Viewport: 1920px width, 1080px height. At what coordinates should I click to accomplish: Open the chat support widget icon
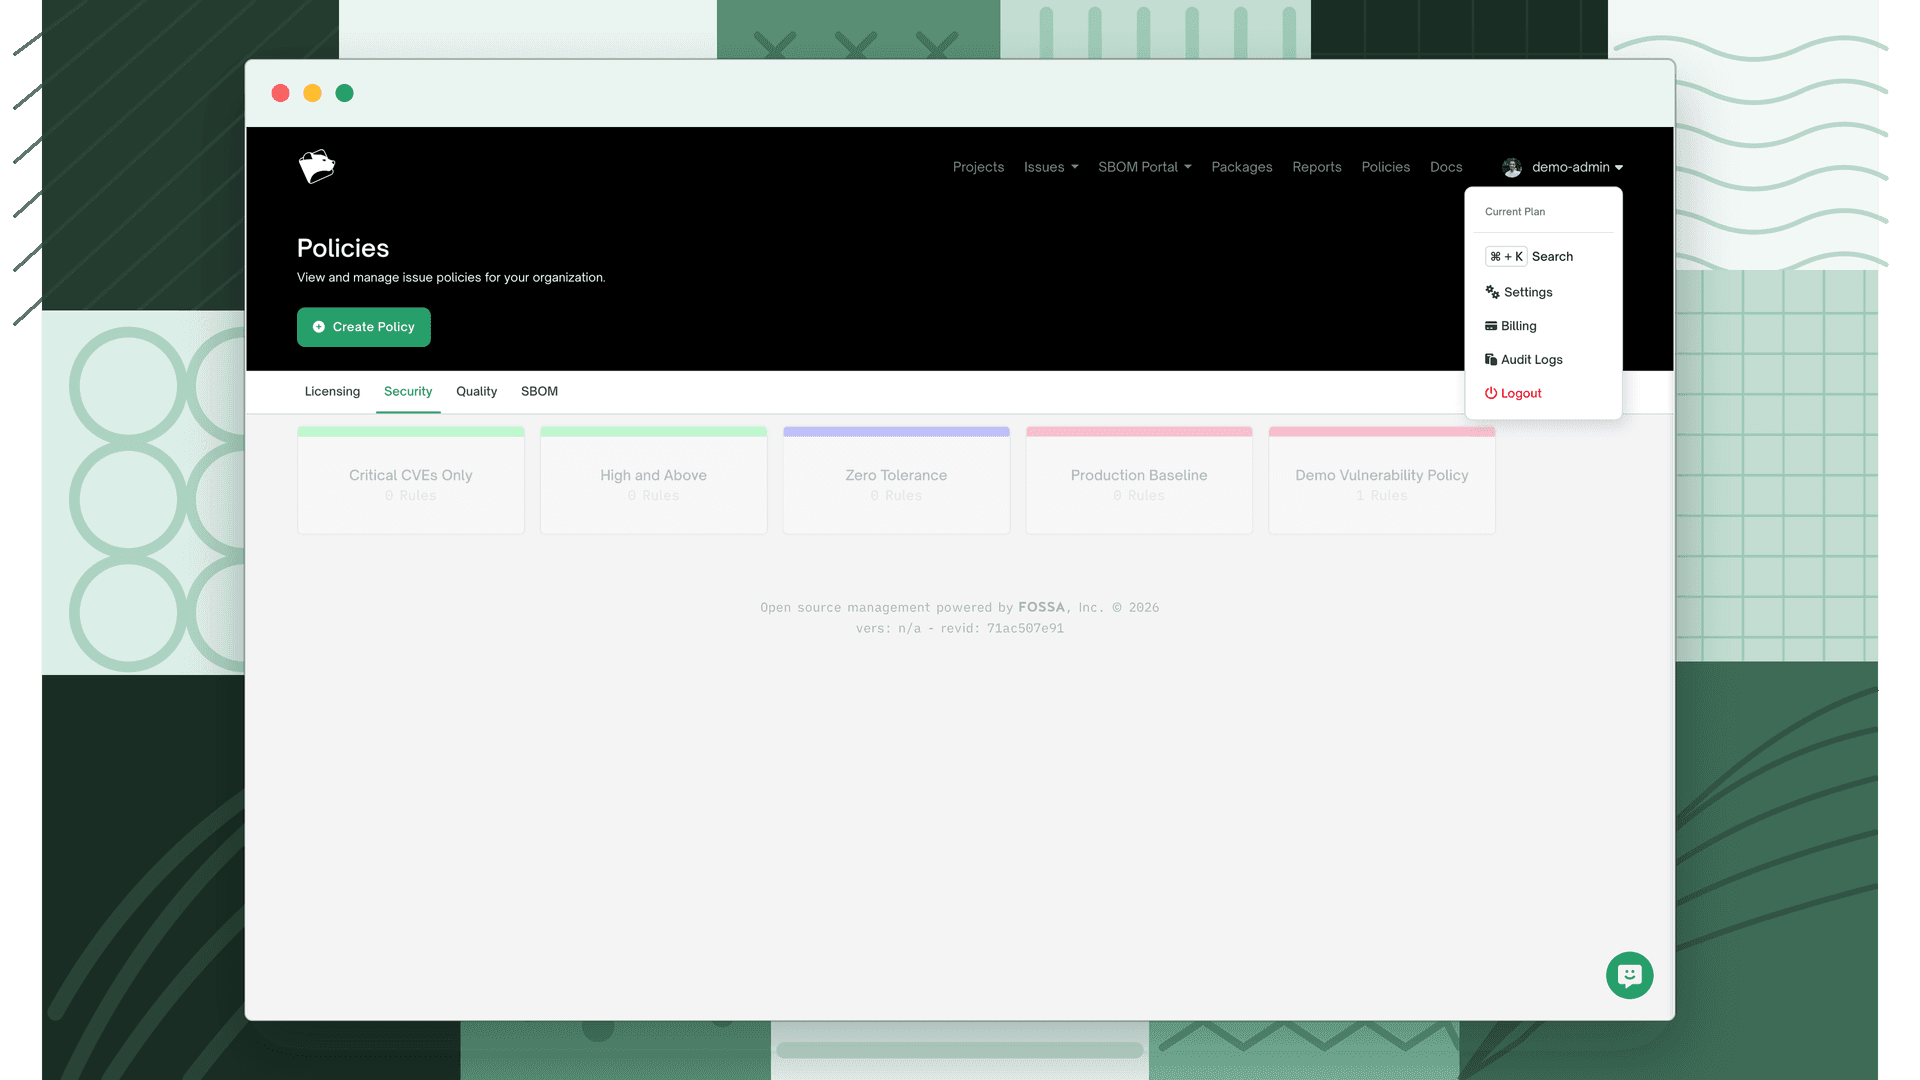click(x=1629, y=975)
